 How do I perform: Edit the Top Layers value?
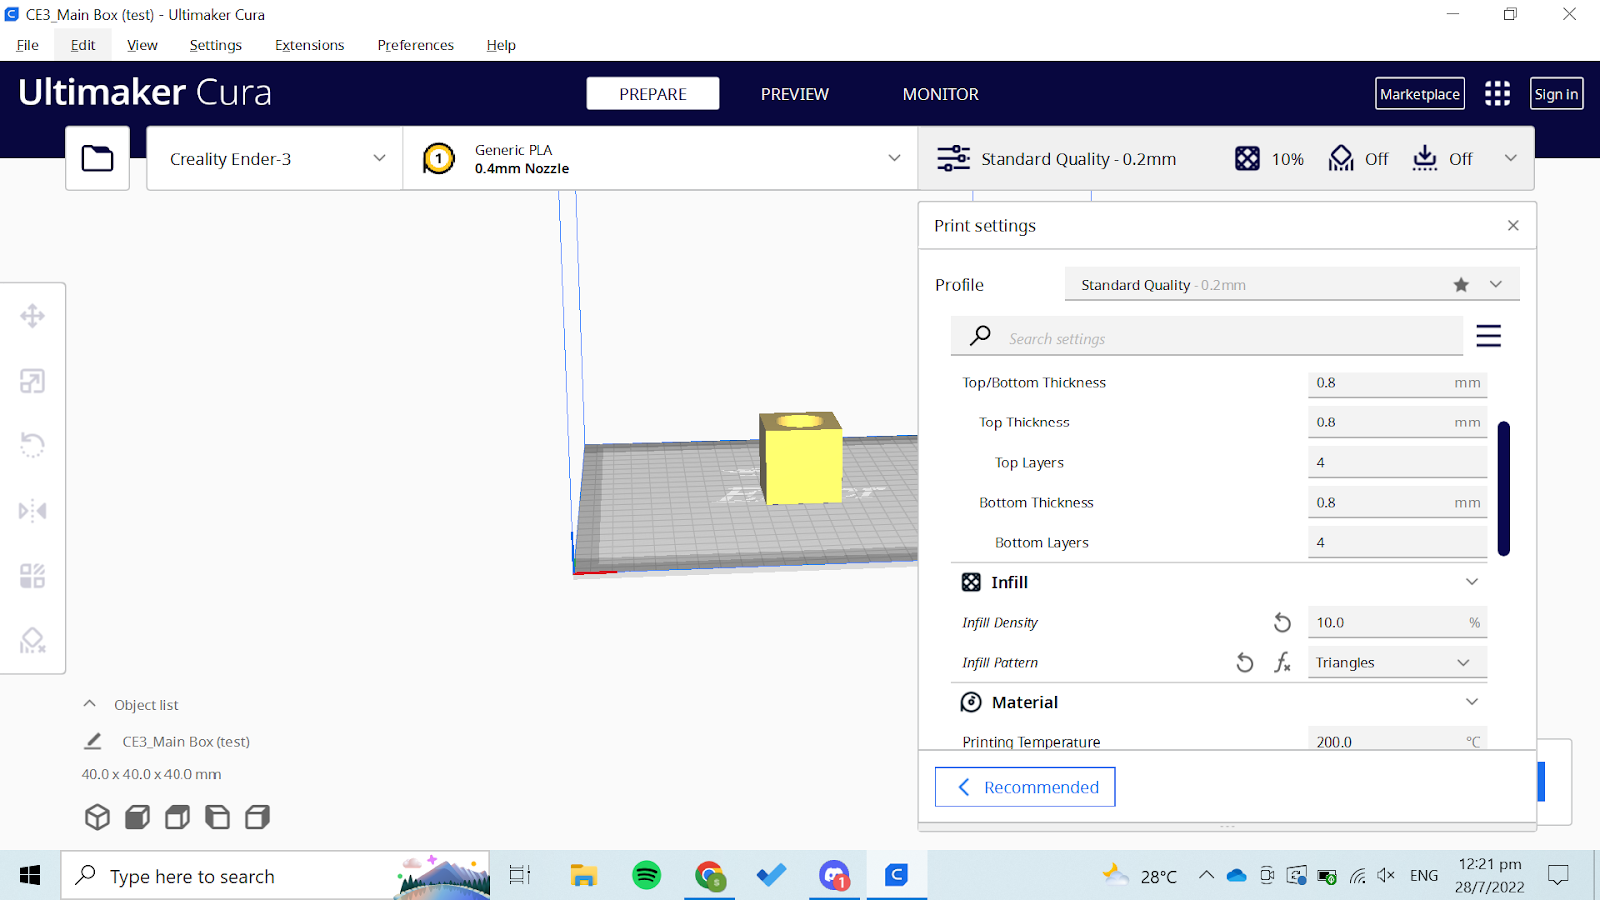tap(1397, 462)
